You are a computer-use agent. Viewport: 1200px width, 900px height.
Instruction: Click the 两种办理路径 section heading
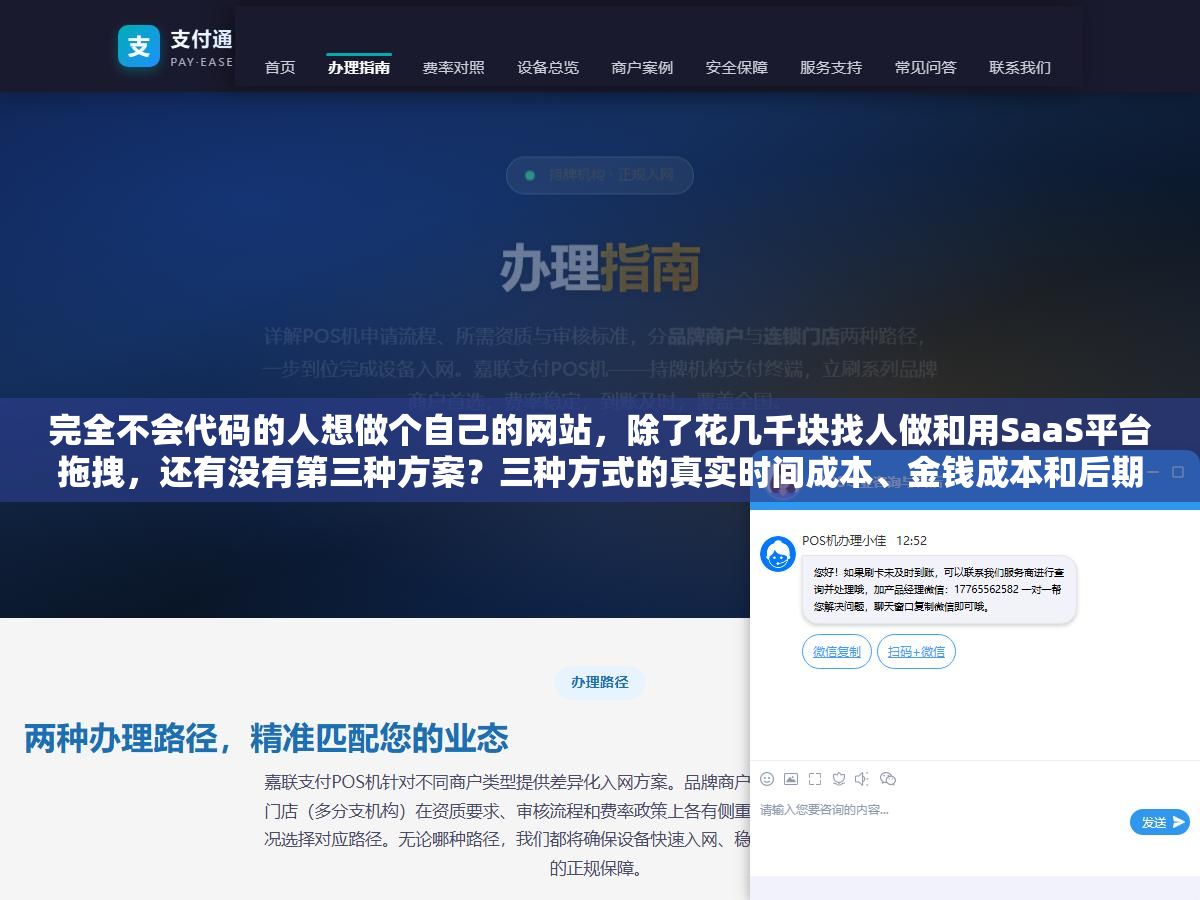[266, 739]
